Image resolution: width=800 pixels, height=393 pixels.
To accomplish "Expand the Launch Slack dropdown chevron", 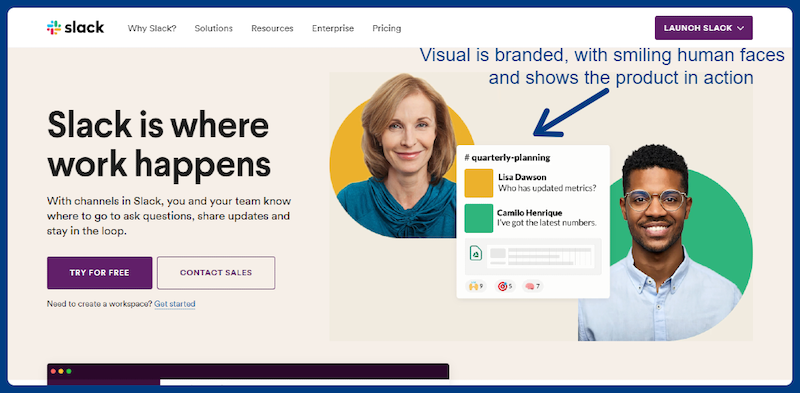I will (x=741, y=28).
